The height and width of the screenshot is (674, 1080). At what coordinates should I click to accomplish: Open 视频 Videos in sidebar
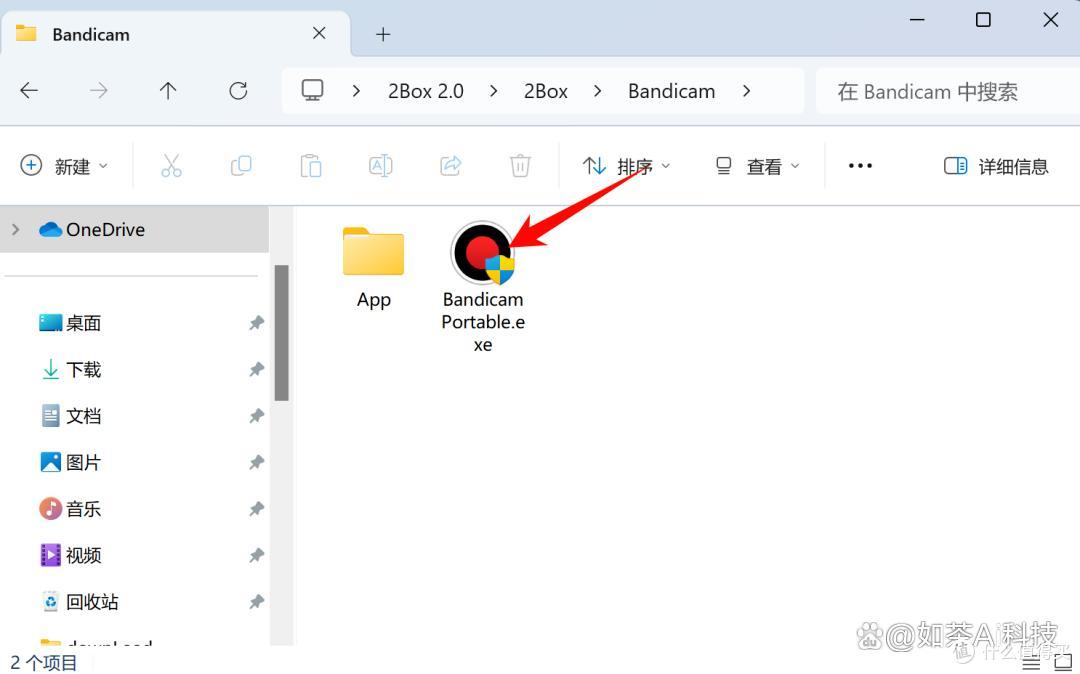pyautogui.click(x=83, y=555)
